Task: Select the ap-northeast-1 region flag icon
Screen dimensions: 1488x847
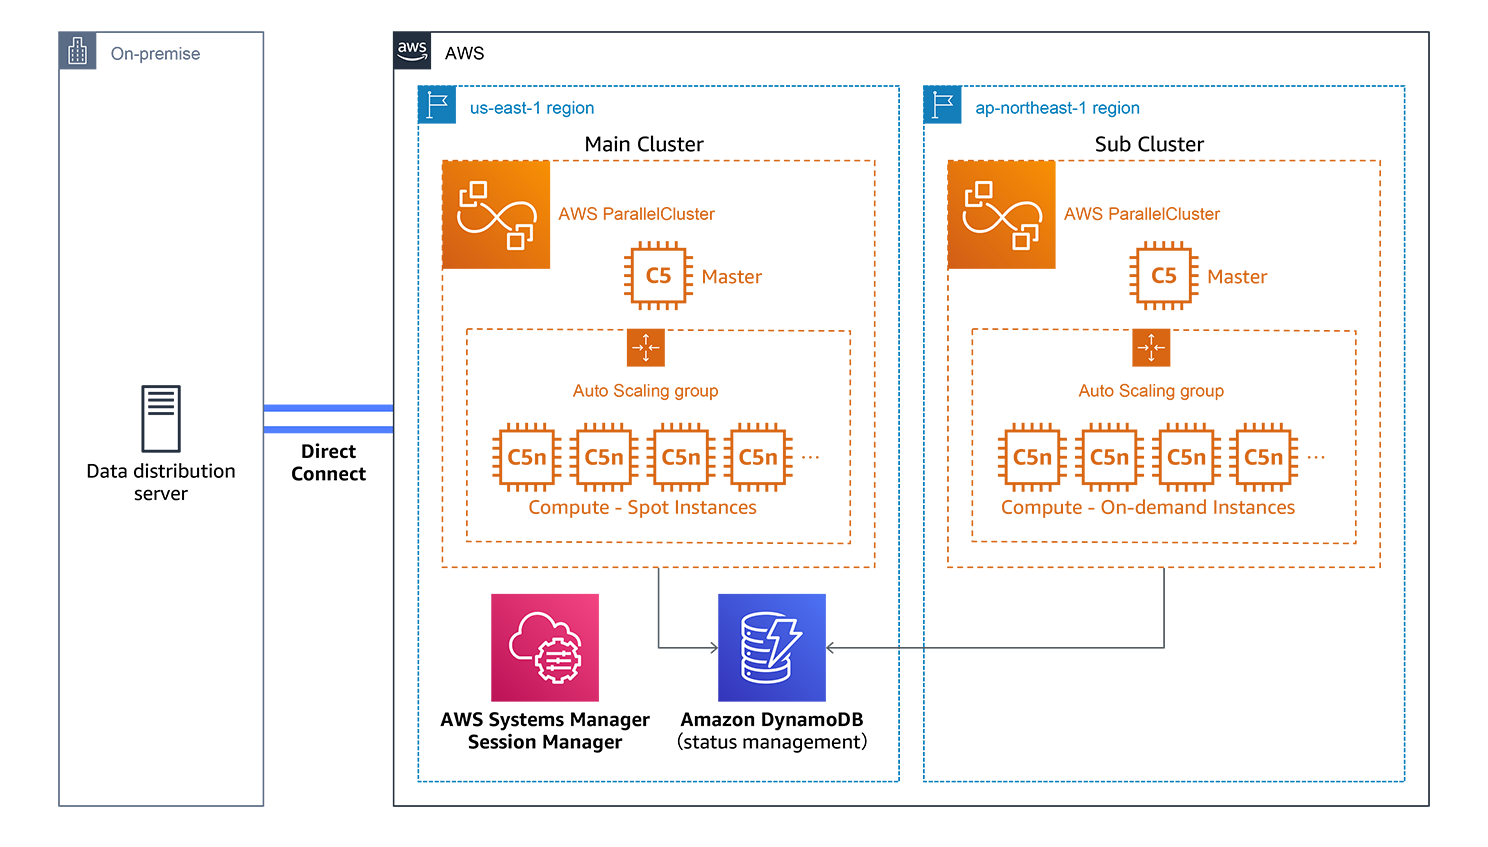Action: pos(942,105)
